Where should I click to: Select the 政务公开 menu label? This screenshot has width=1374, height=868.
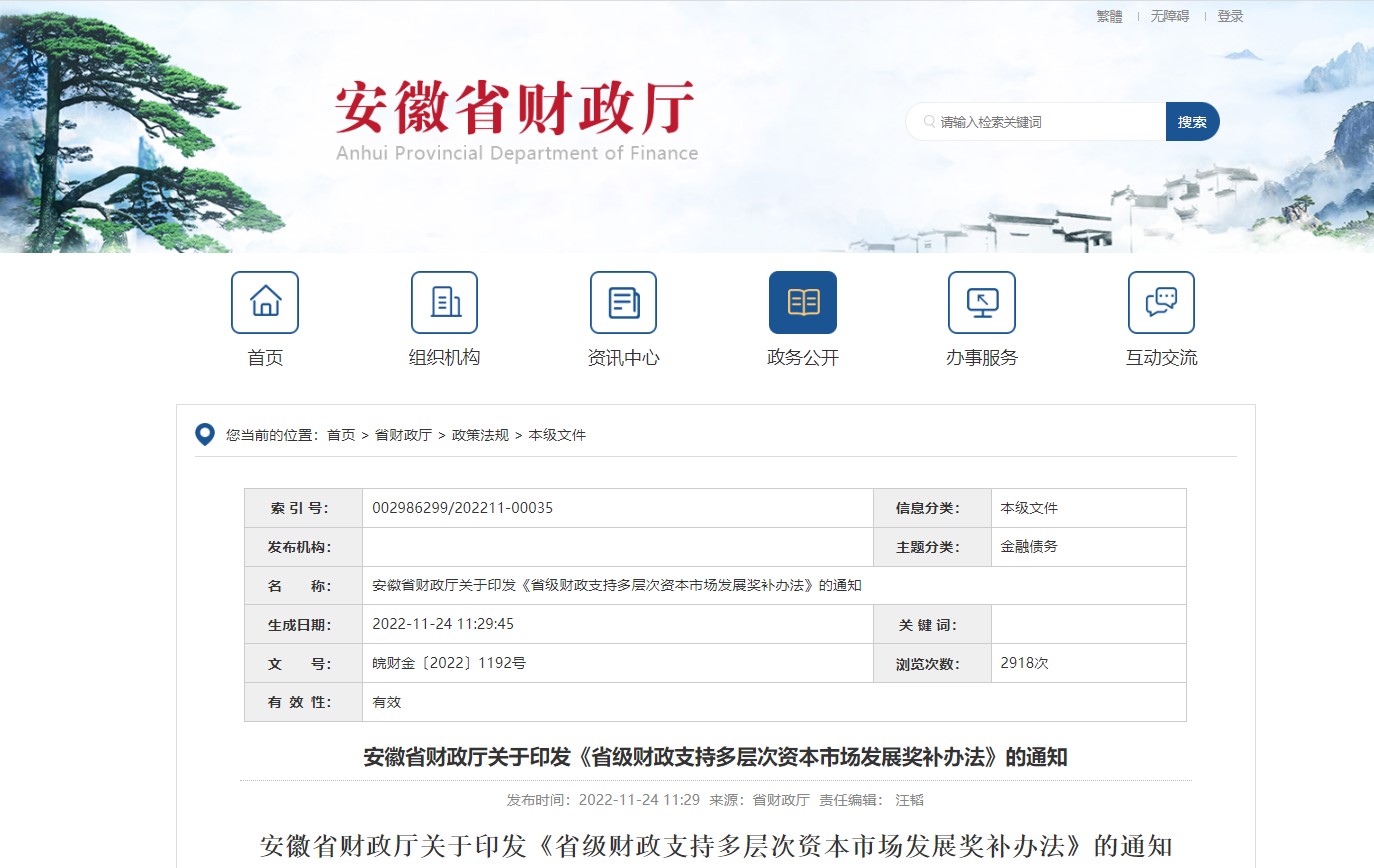[802, 358]
